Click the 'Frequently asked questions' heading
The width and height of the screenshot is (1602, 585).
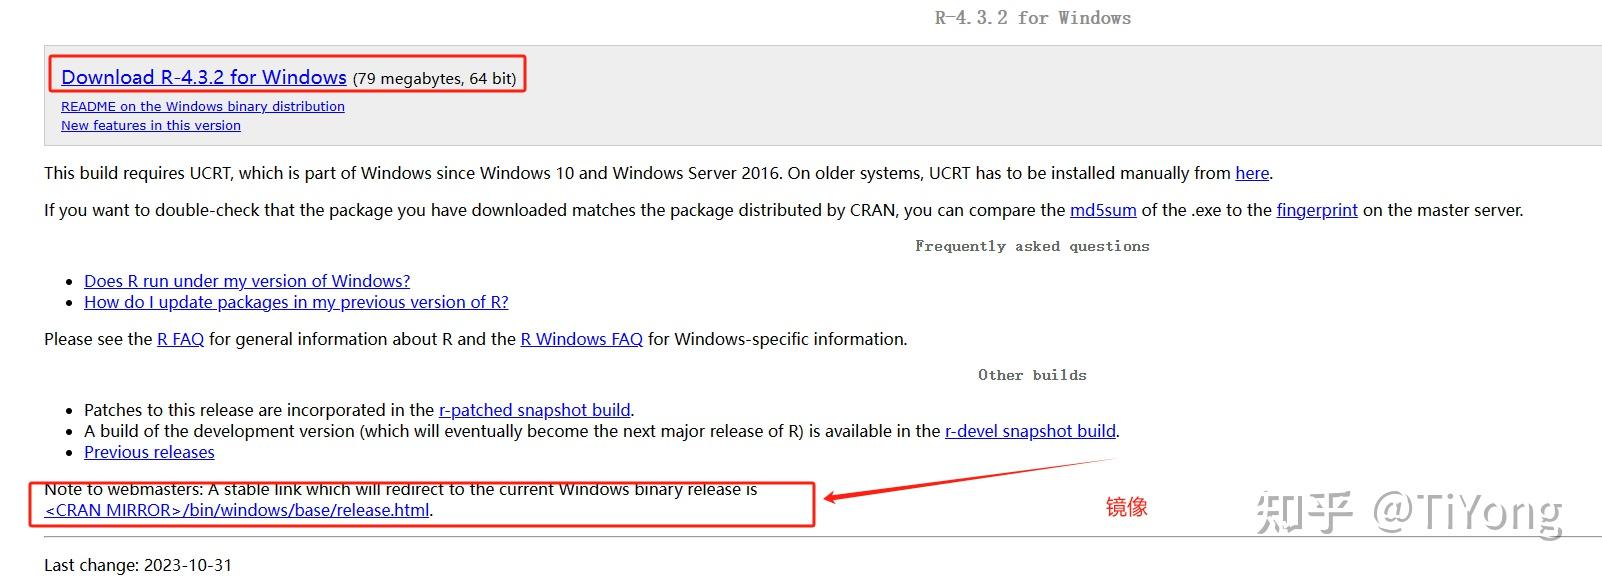(x=1032, y=246)
